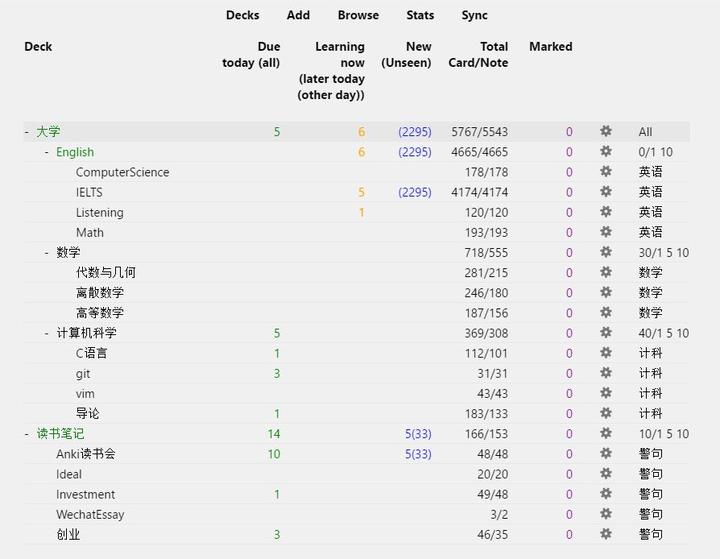Collapse the English subdeck
This screenshot has width=720, height=559.
tap(47, 152)
